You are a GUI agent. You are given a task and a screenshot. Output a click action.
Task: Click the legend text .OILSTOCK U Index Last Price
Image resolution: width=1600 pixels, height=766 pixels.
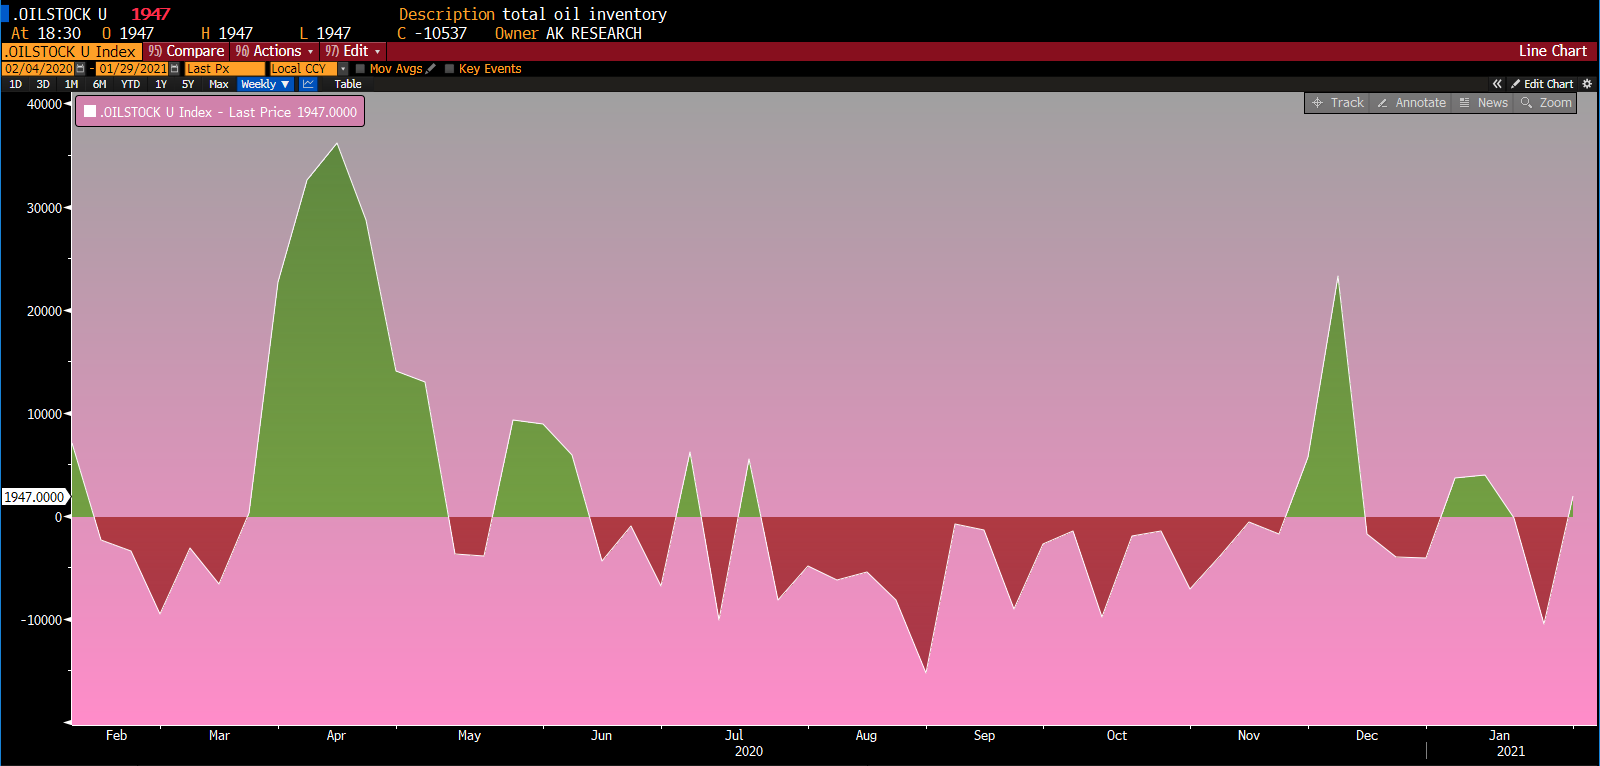(x=228, y=112)
